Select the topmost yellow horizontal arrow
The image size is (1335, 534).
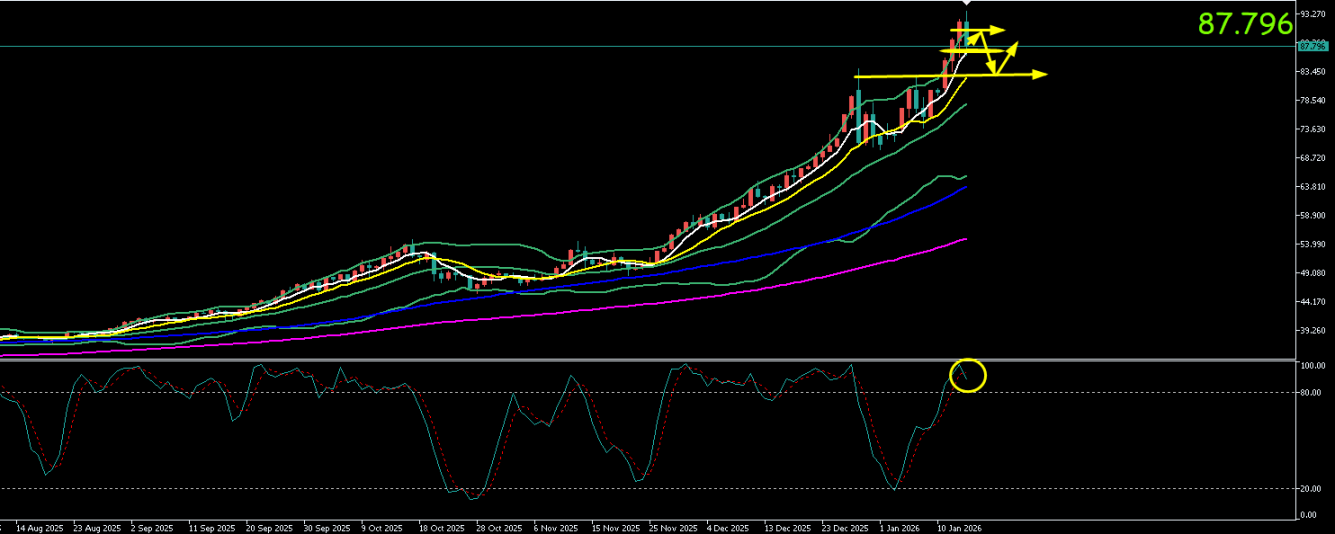(x=980, y=30)
